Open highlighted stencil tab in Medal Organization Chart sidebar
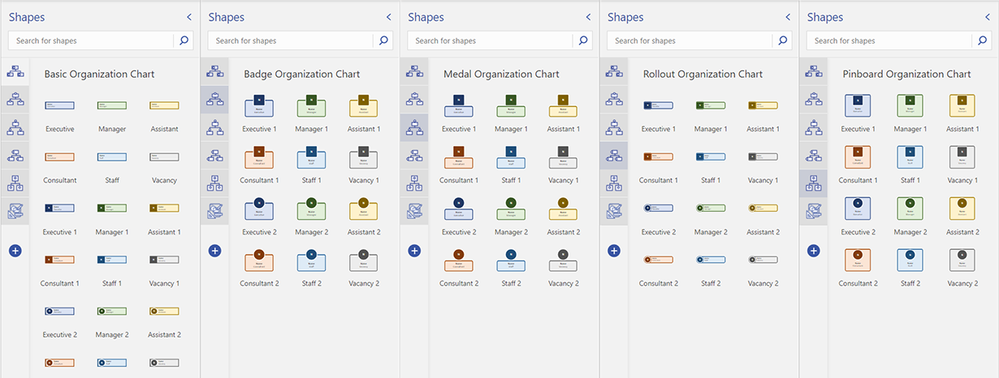Image resolution: width=999 pixels, height=378 pixels. pos(414,128)
